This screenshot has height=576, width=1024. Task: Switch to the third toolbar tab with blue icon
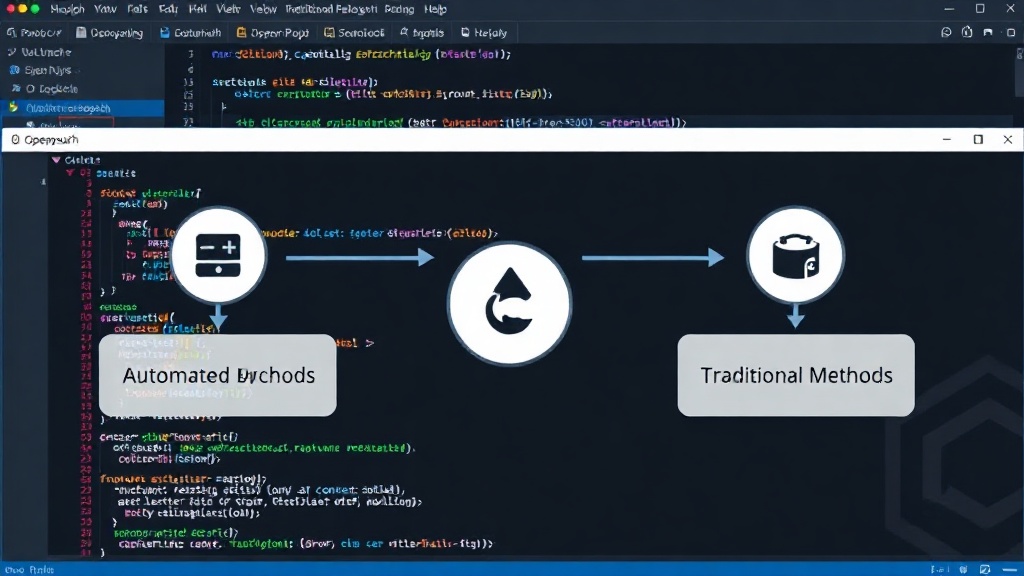tap(191, 33)
